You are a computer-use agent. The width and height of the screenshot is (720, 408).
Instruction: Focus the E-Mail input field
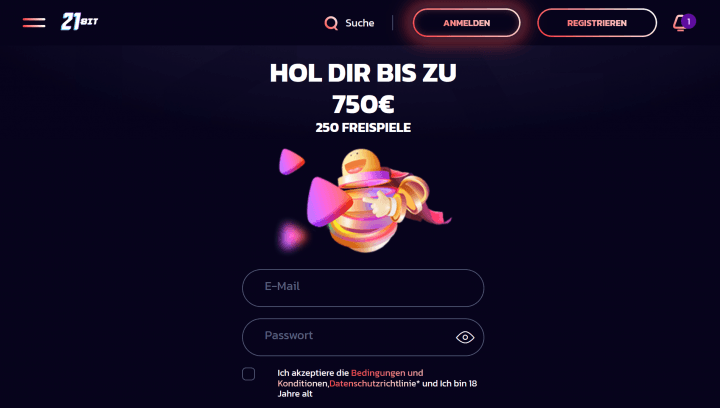point(363,288)
